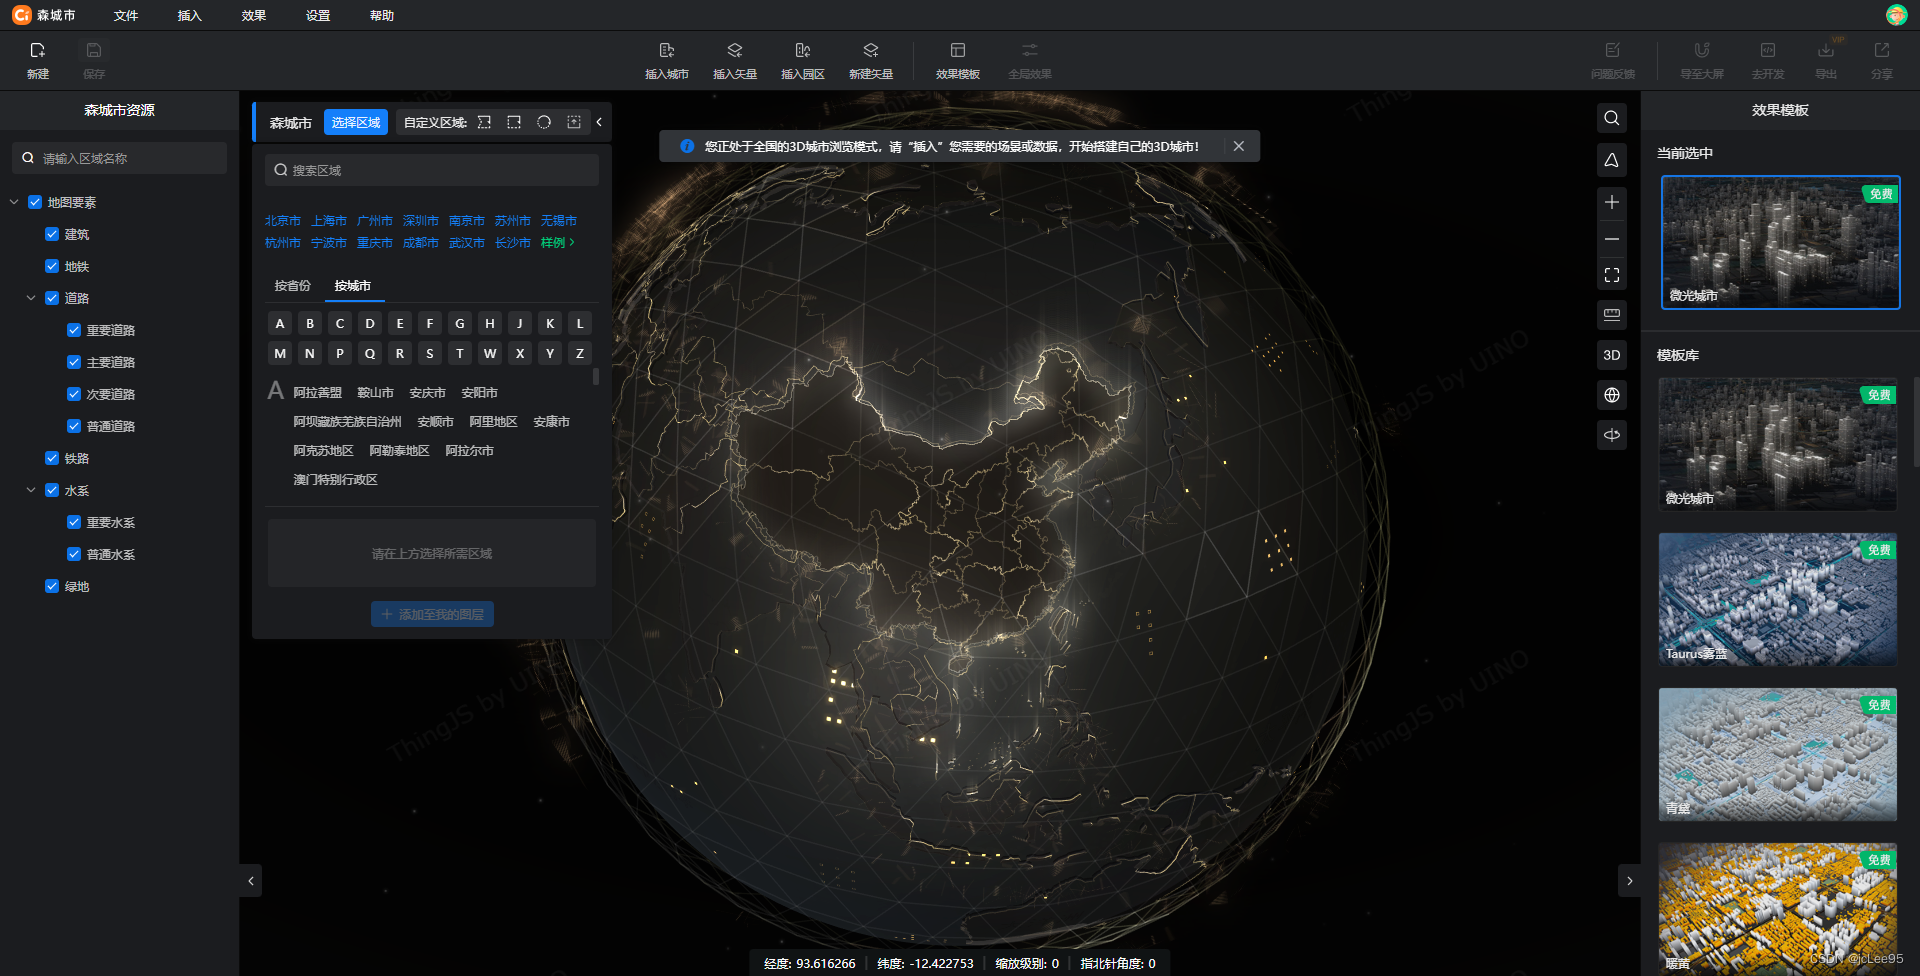Click the 问题反馈 feedback icon
The width and height of the screenshot is (1920, 976).
click(x=1613, y=50)
